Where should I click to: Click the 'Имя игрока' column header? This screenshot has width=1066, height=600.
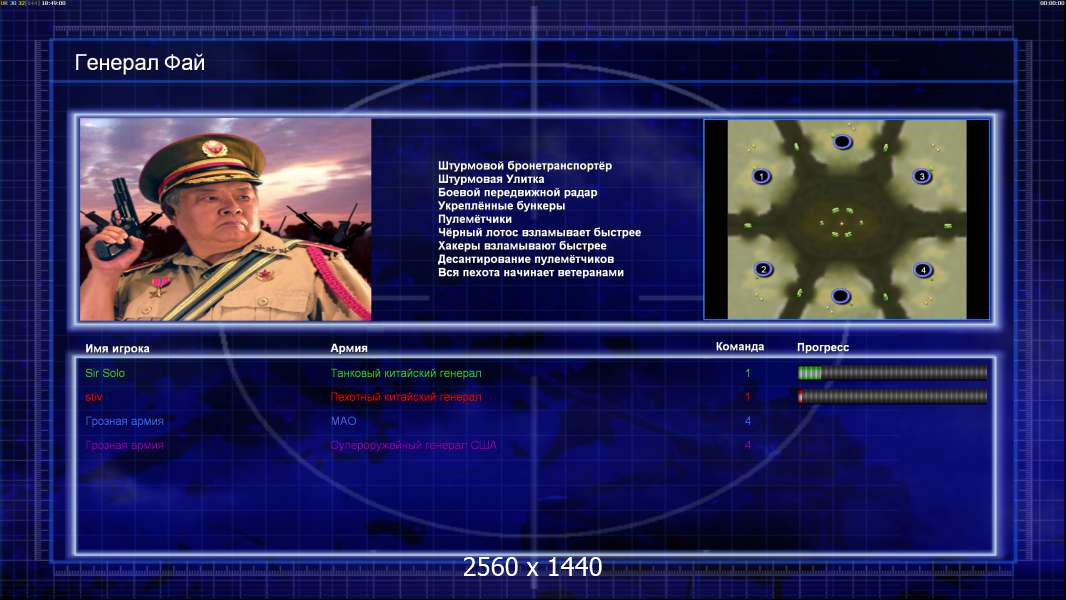[x=117, y=349]
